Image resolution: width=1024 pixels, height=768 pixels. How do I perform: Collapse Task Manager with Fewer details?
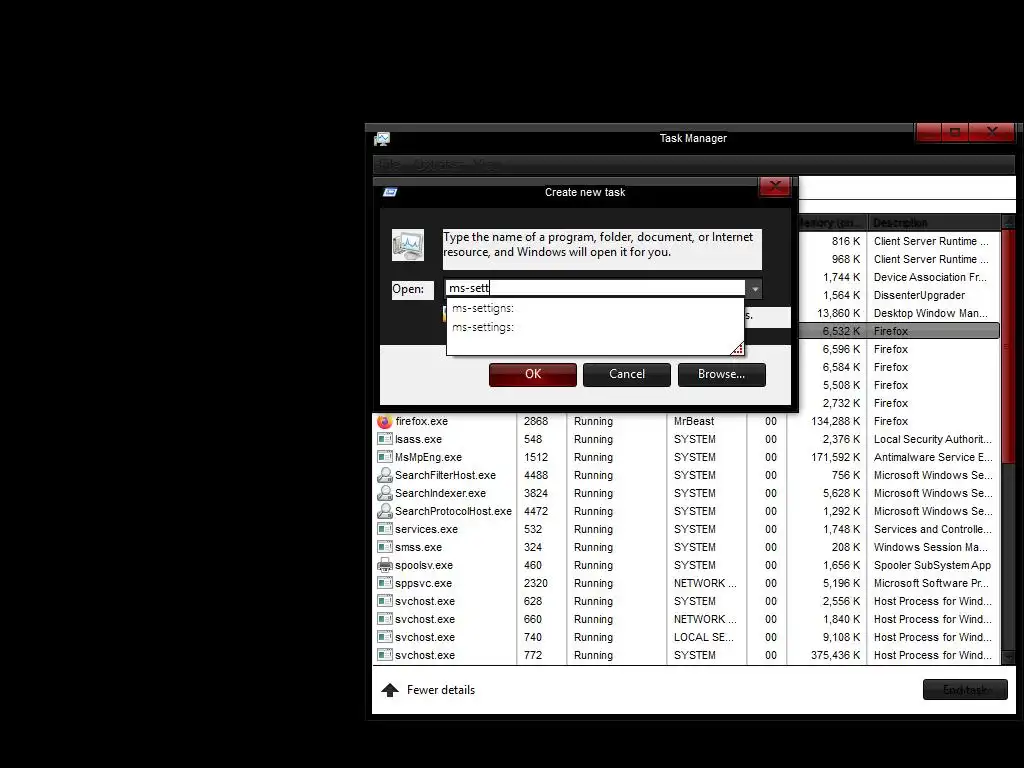428,690
